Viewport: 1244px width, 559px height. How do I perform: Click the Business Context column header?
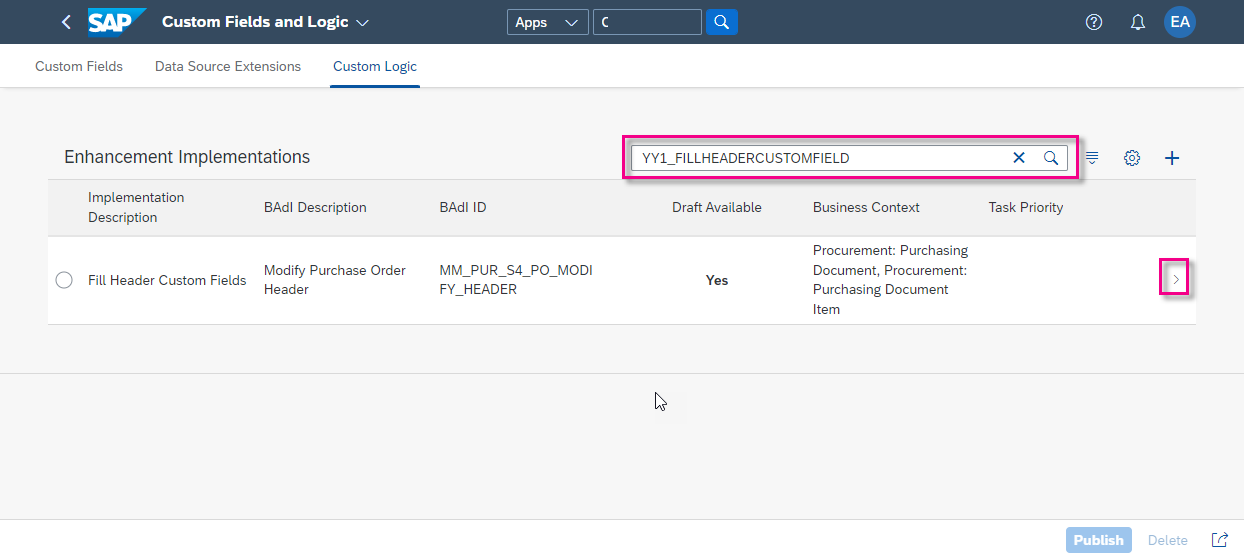[x=866, y=207]
